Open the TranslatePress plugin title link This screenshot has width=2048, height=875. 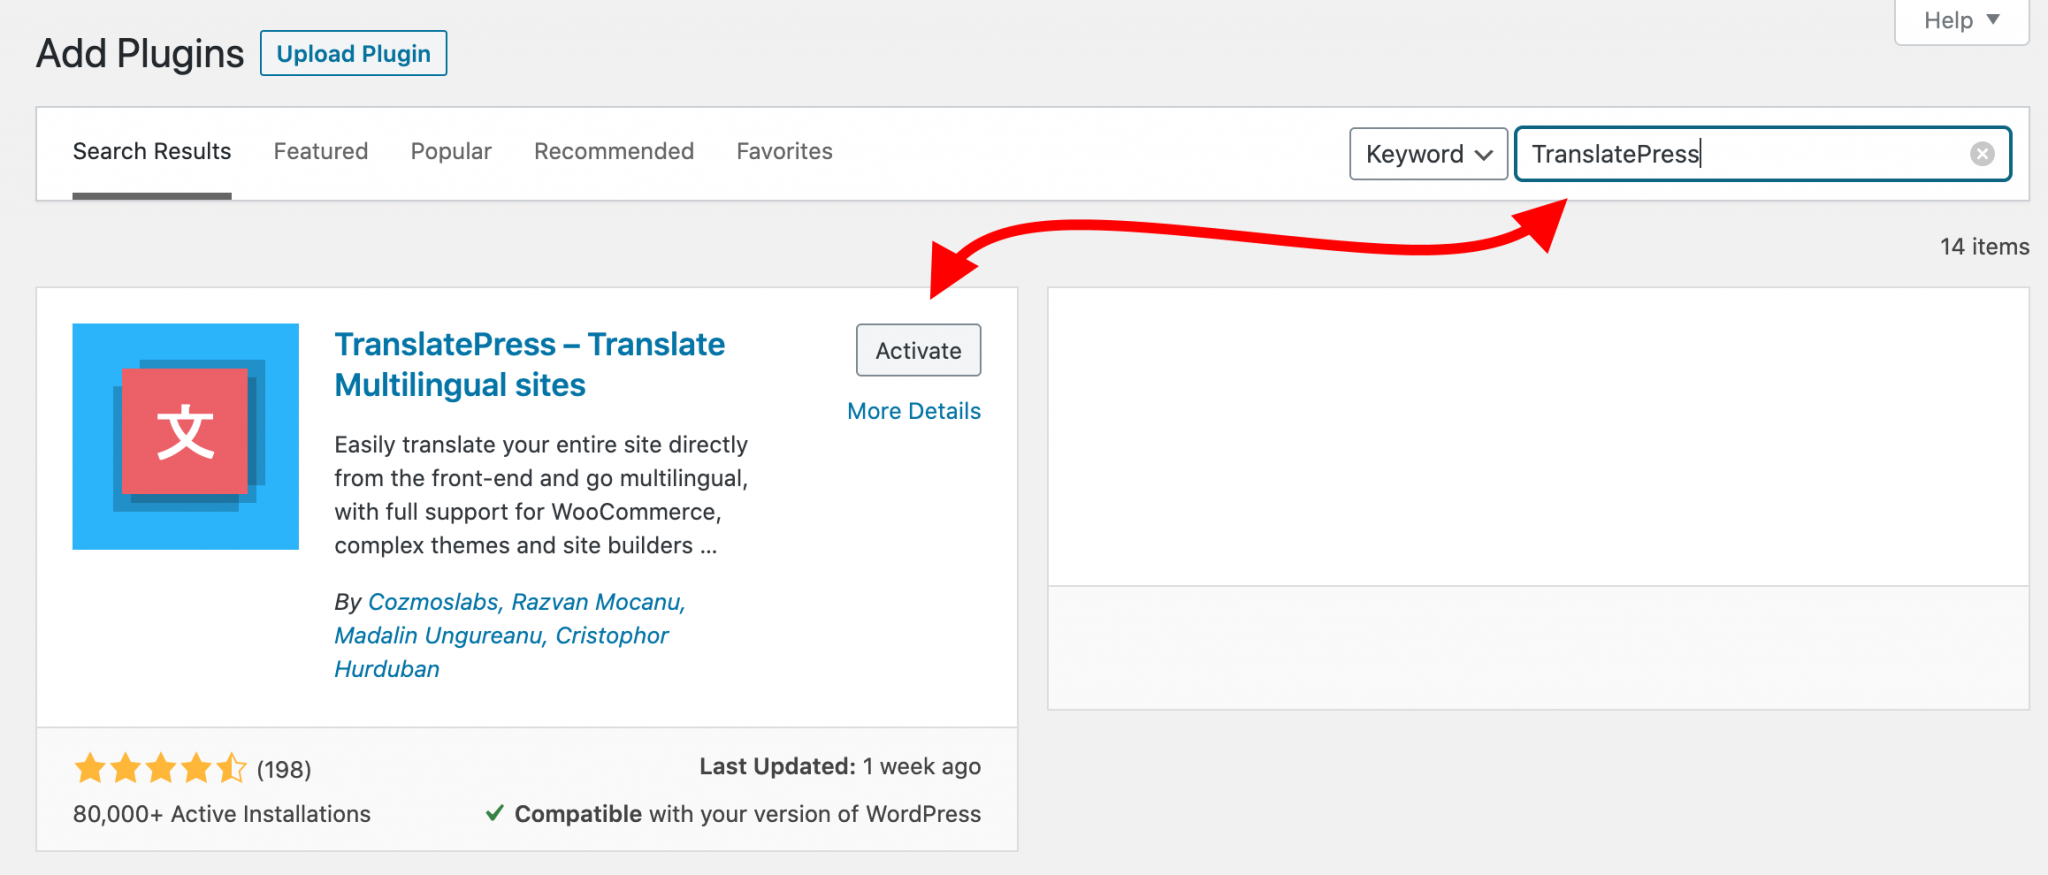(x=530, y=364)
